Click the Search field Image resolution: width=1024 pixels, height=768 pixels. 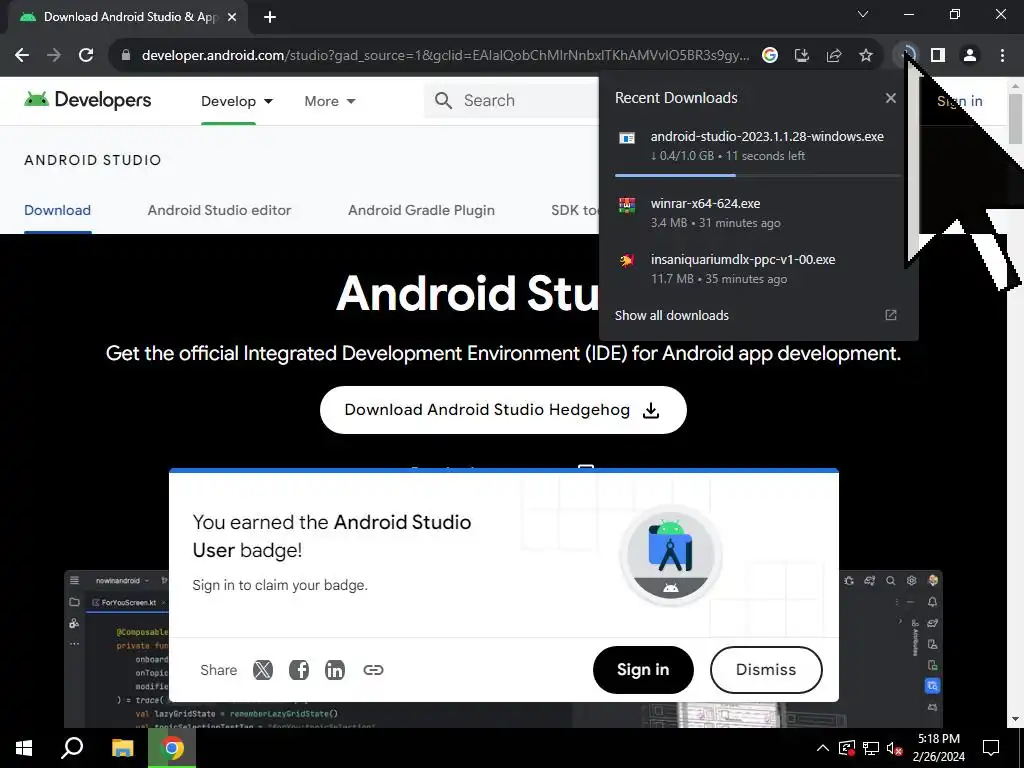coord(513,101)
